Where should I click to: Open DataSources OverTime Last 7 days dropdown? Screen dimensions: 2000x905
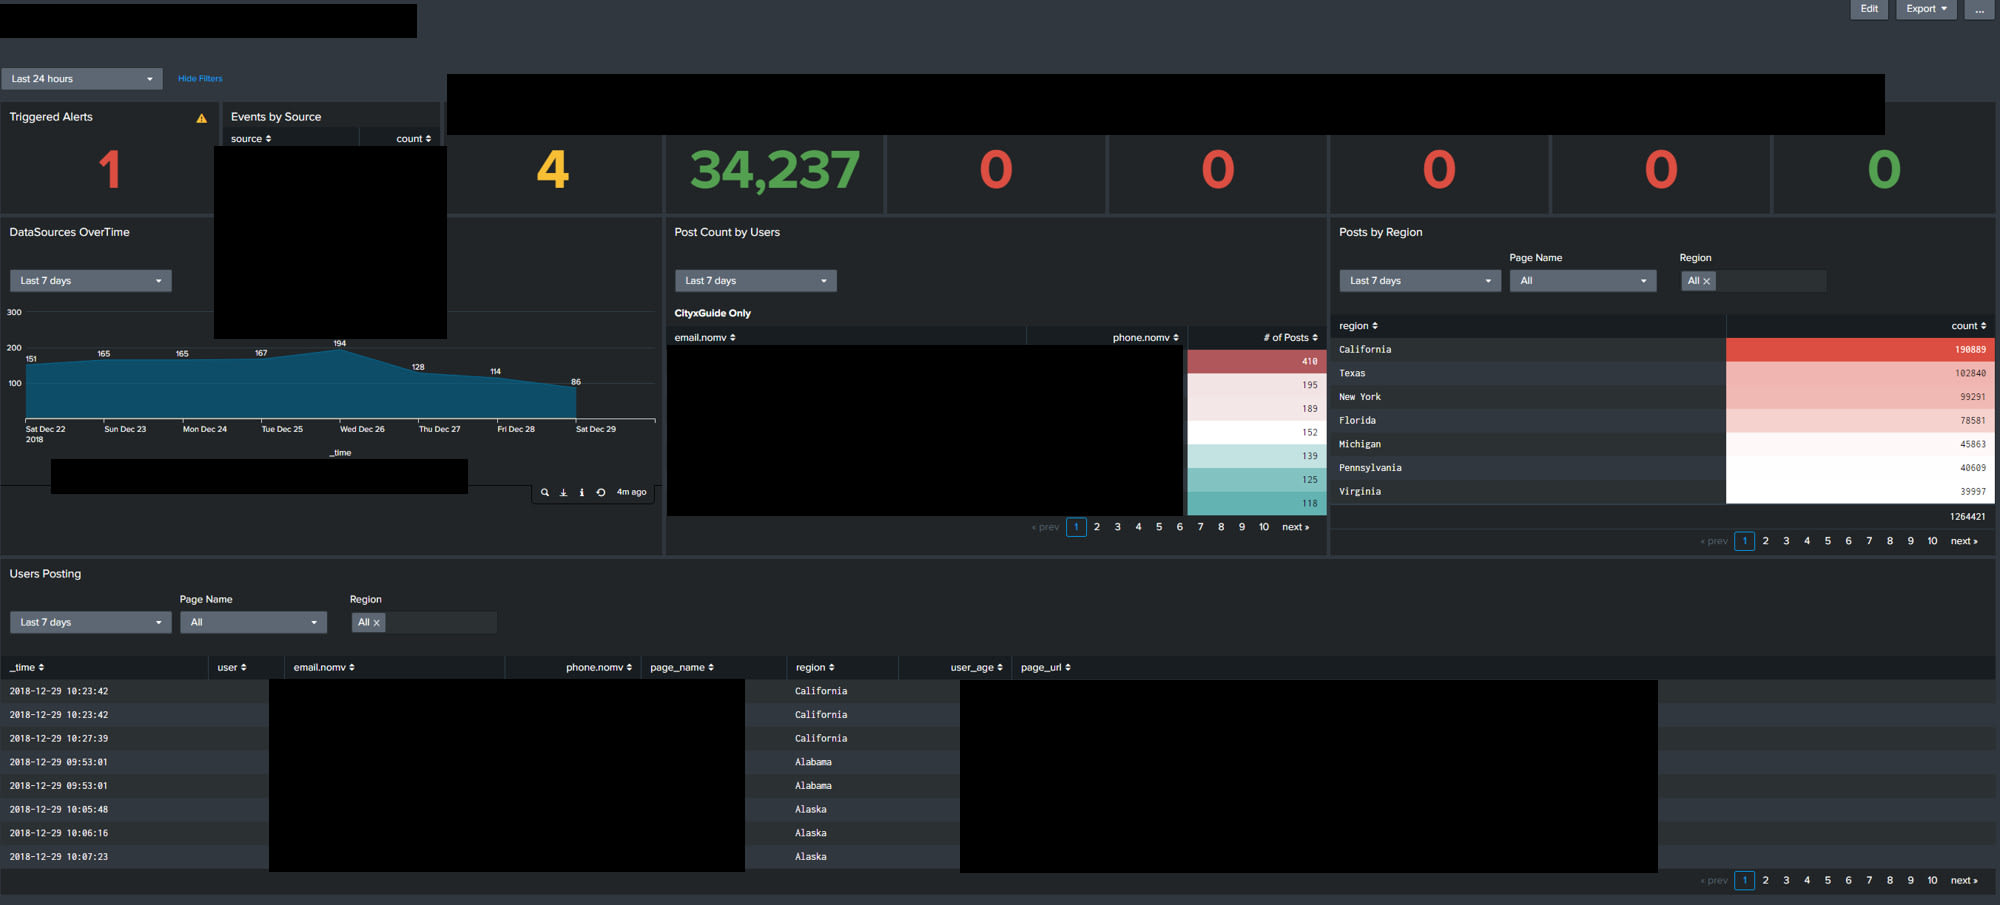coord(91,281)
